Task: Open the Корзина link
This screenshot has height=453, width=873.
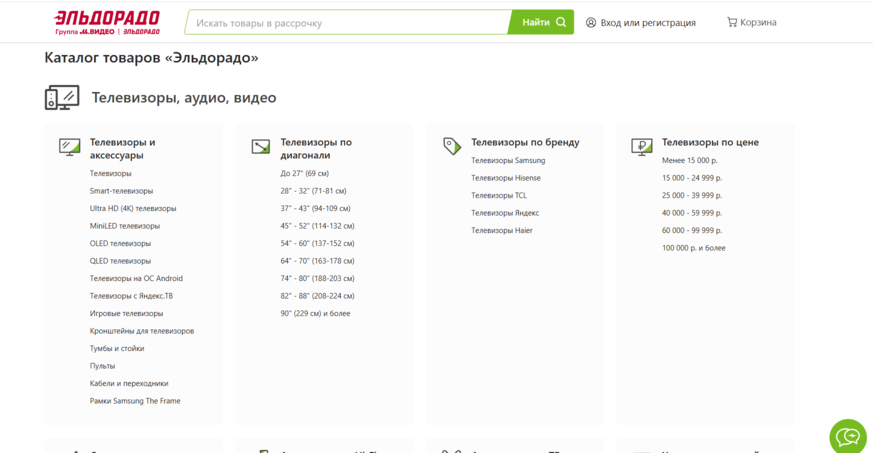Action: (758, 22)
